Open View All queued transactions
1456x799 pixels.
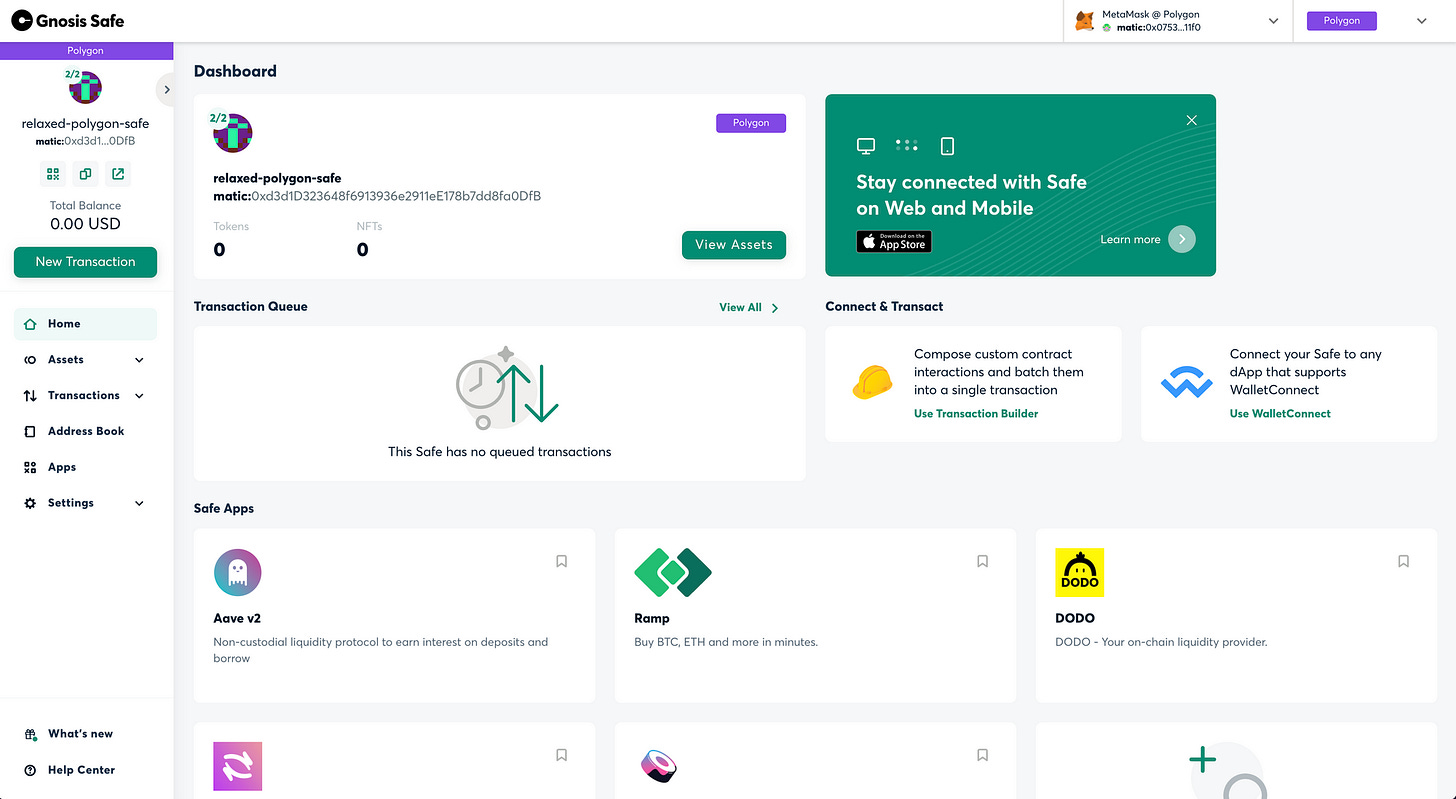click(749, 307)
